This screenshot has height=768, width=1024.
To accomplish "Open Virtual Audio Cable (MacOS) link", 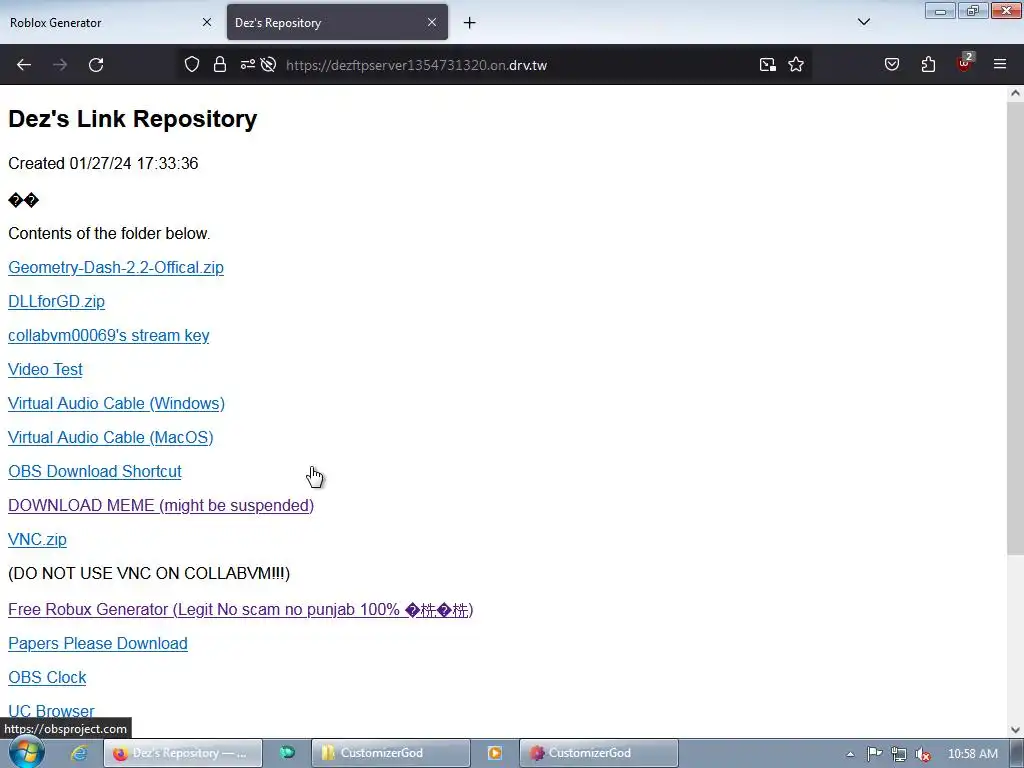I will [110, 438].
